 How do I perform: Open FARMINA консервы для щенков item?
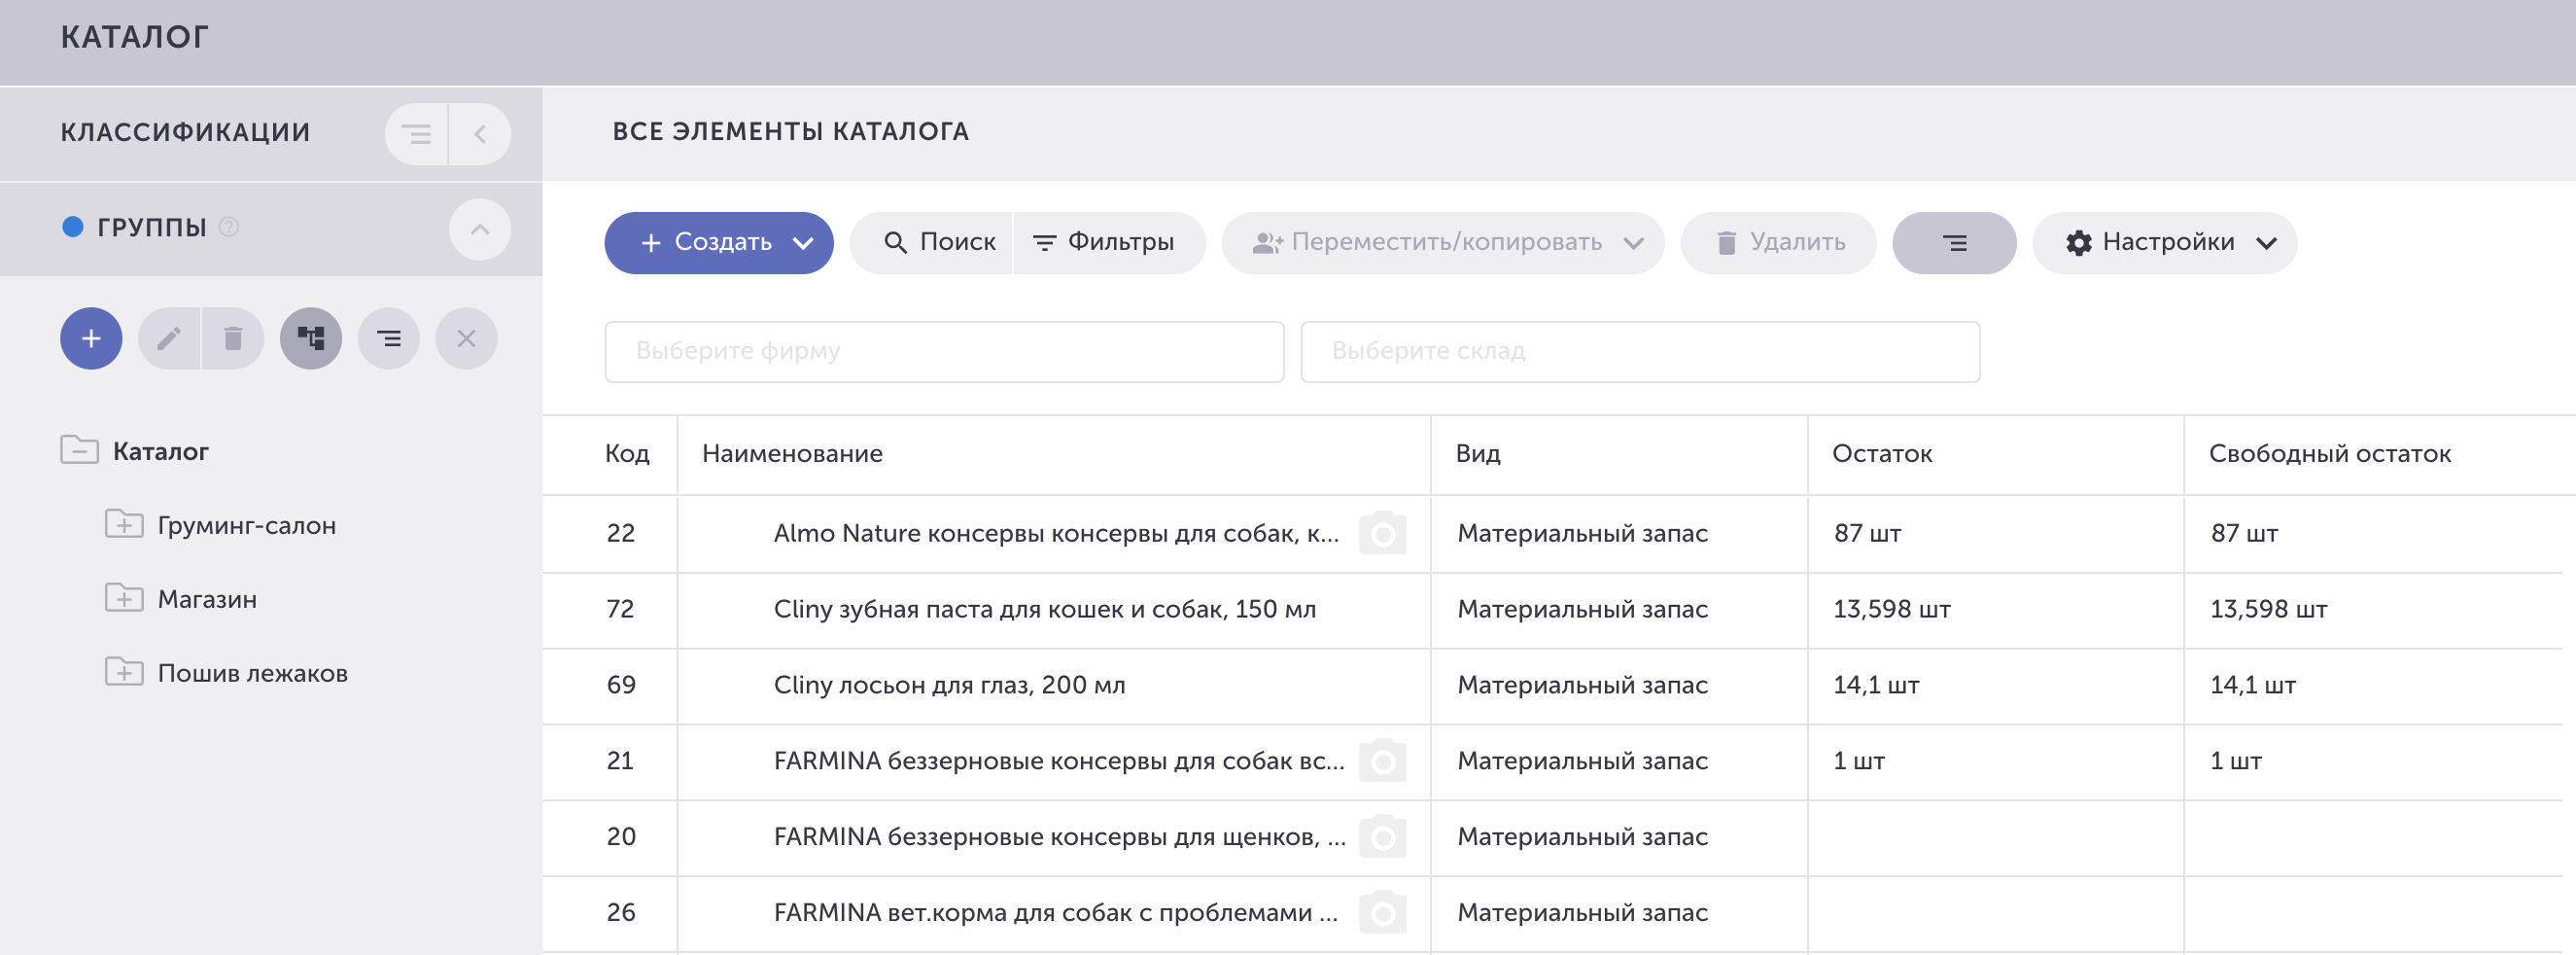pos(1060,837)
